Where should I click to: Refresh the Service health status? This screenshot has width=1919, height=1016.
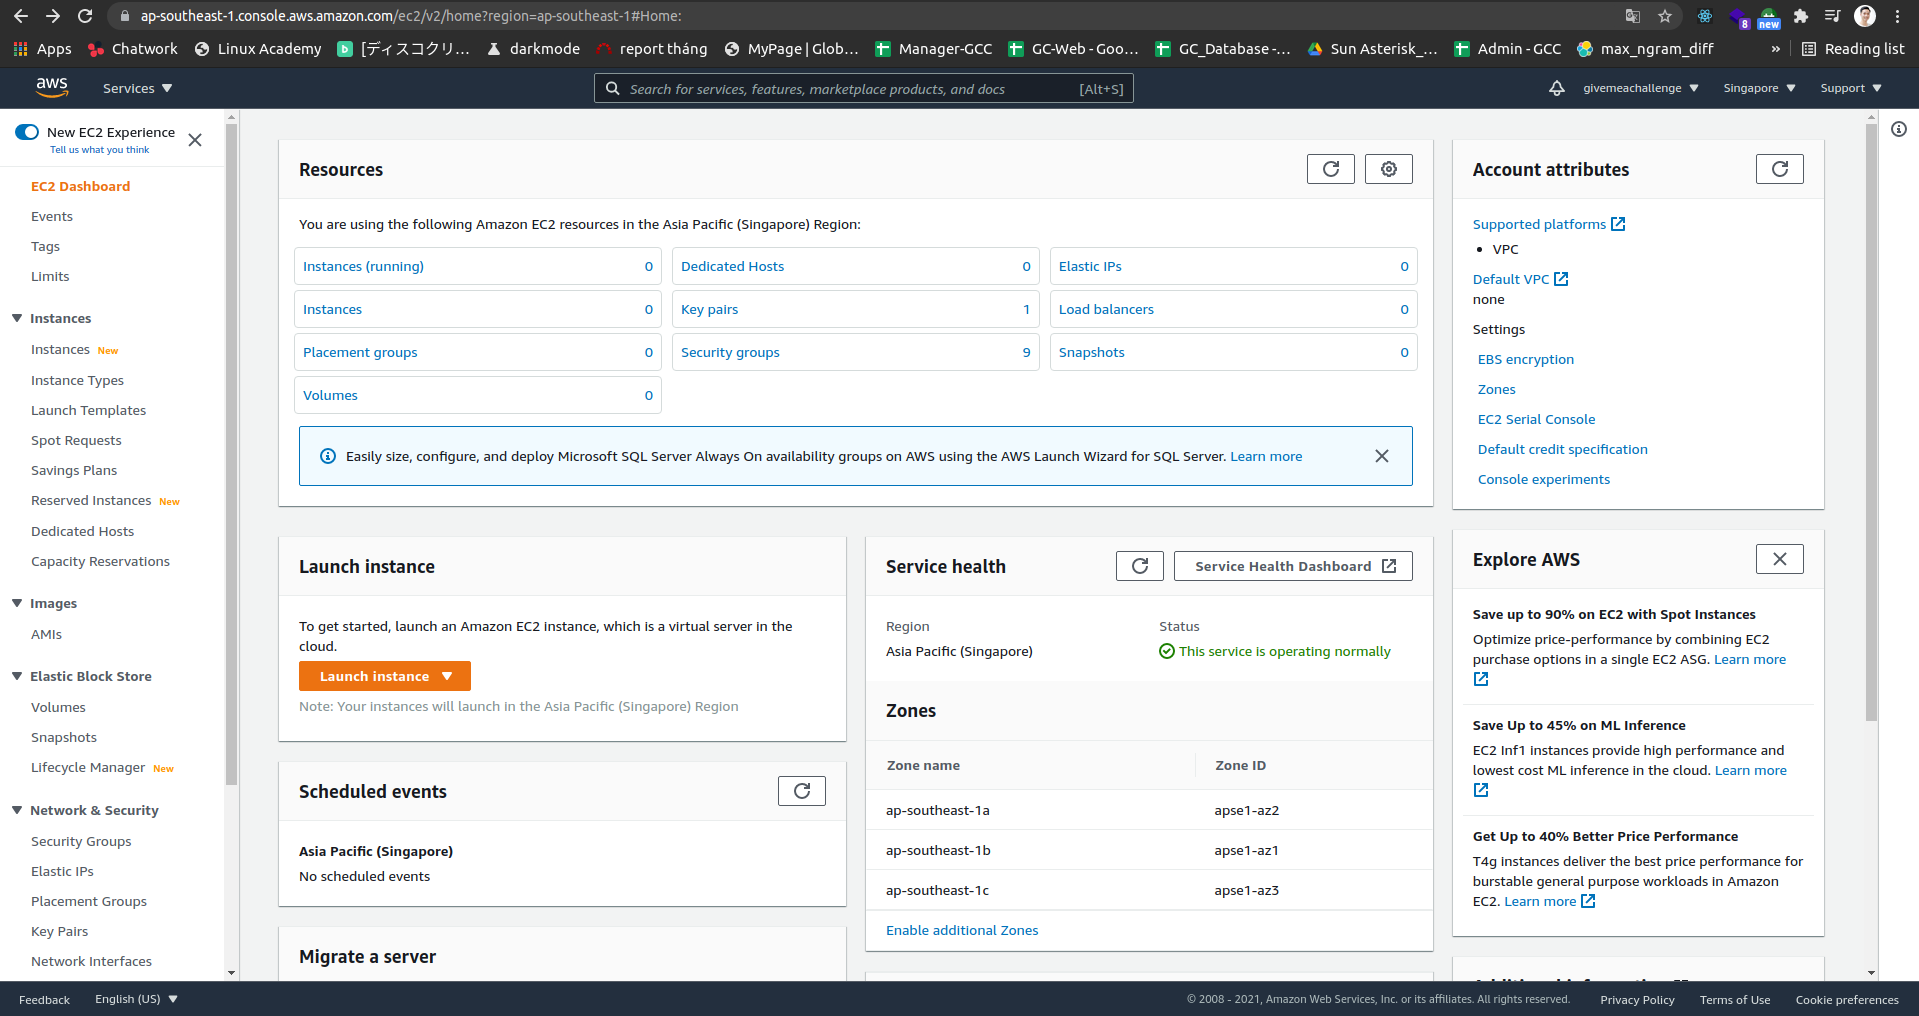coord(1139,565)
